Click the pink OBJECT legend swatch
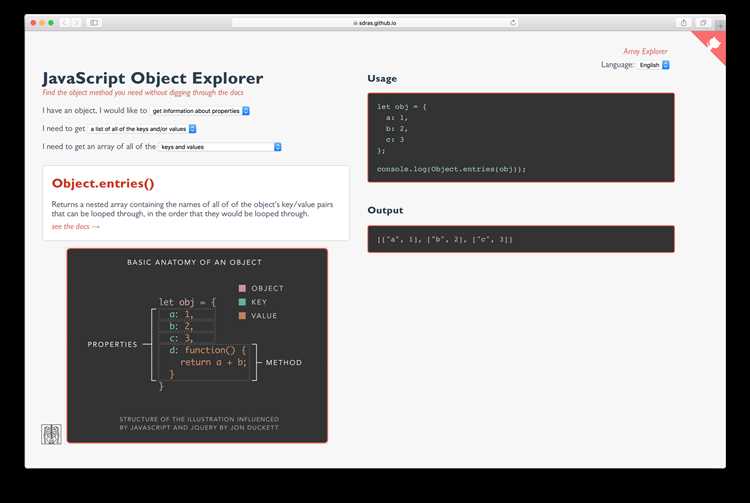The height and width of the screenshot is (503, 750). [242, 288]
